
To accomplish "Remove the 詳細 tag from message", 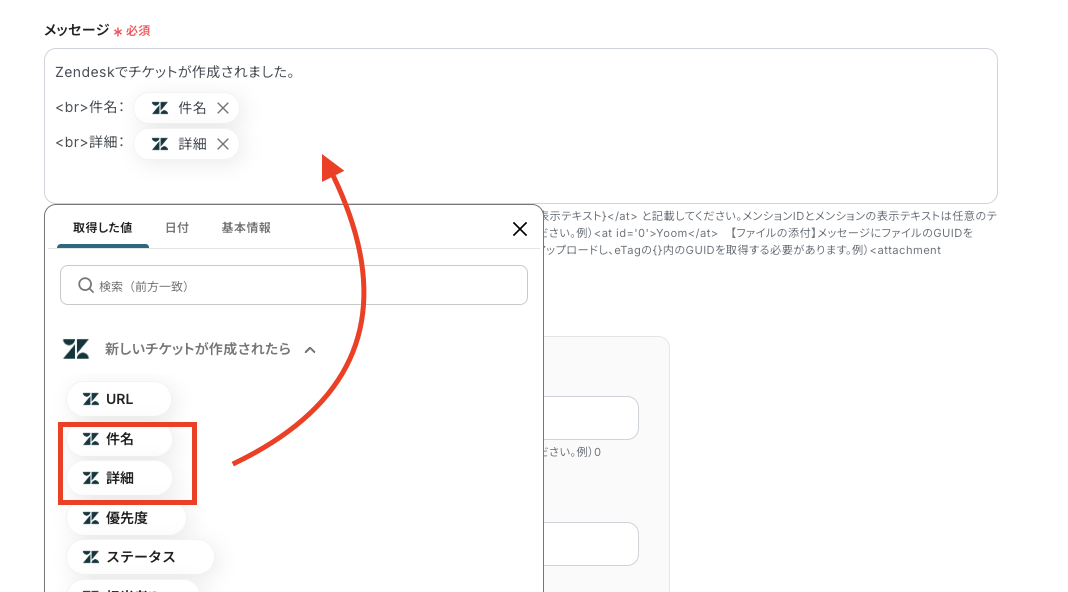I will click(x=223, y=144).
